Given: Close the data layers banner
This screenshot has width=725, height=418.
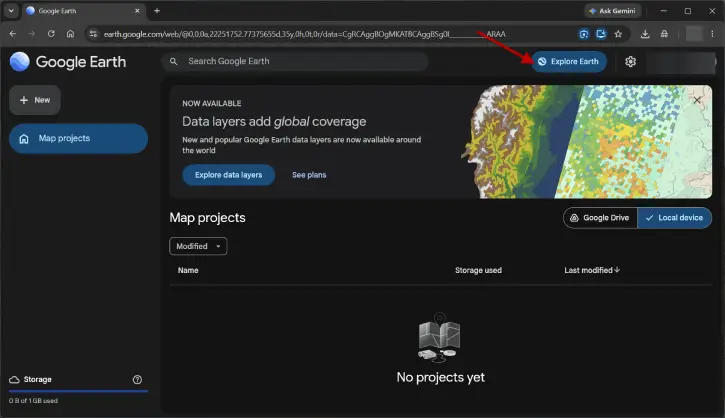Looking at the screenshot, I should 697,100.
